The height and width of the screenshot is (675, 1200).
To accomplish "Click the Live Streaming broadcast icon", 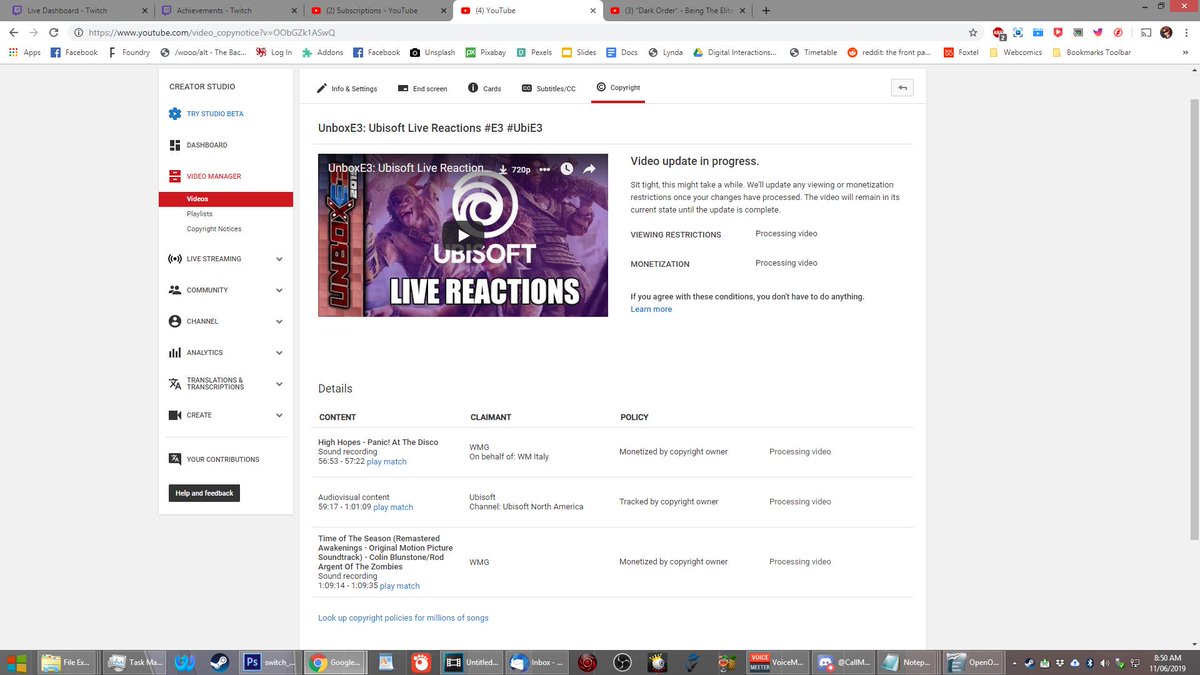I will (175, 259).
